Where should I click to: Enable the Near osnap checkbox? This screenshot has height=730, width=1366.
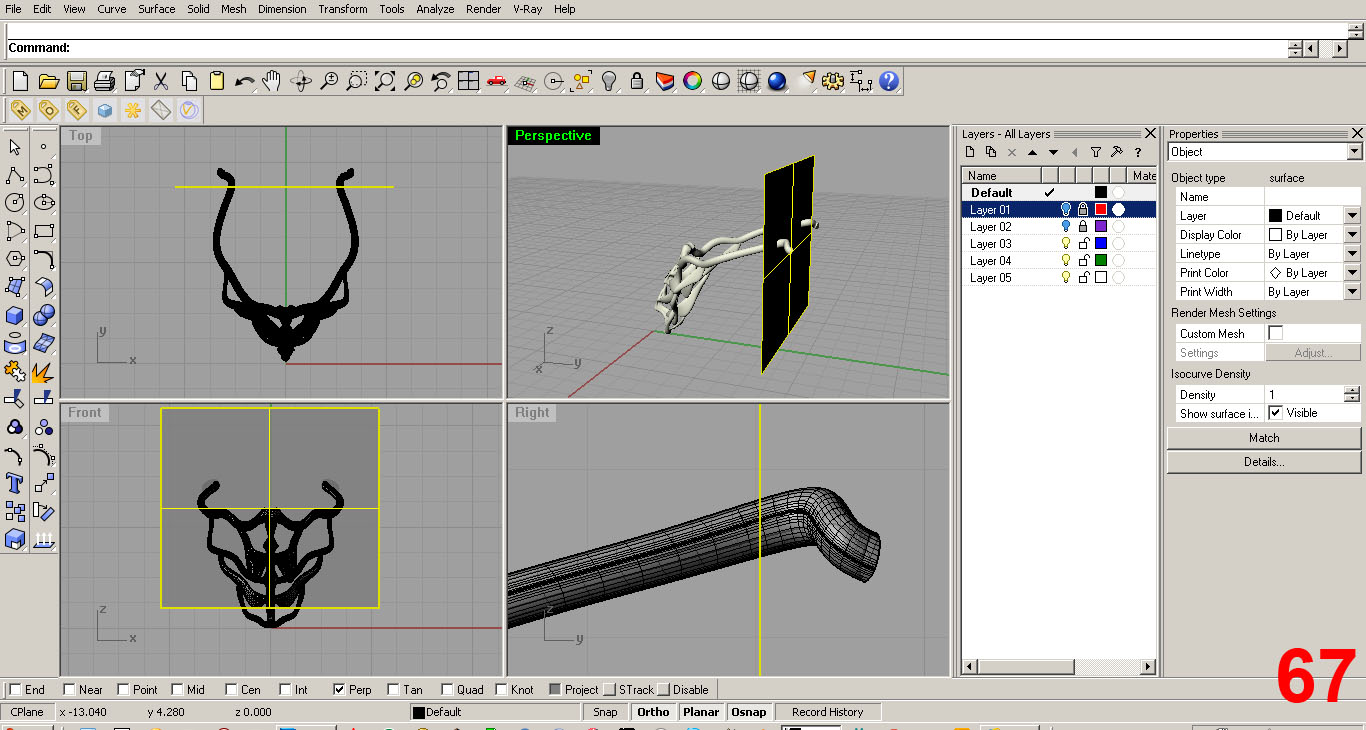(69, 690)
